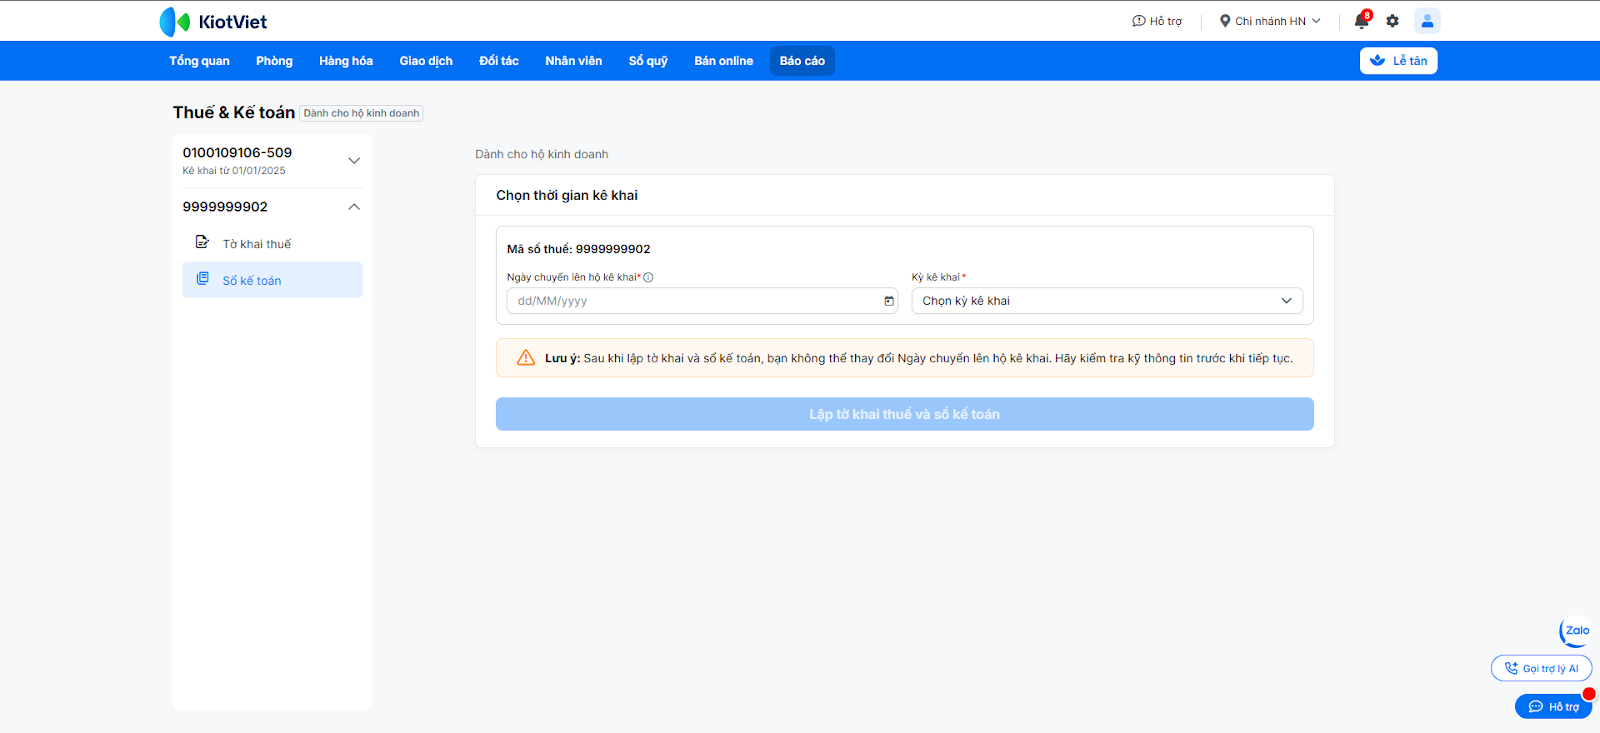
Task: Open the Chọn kỳ kê khai dropdown
Action: coord(1107,301)
